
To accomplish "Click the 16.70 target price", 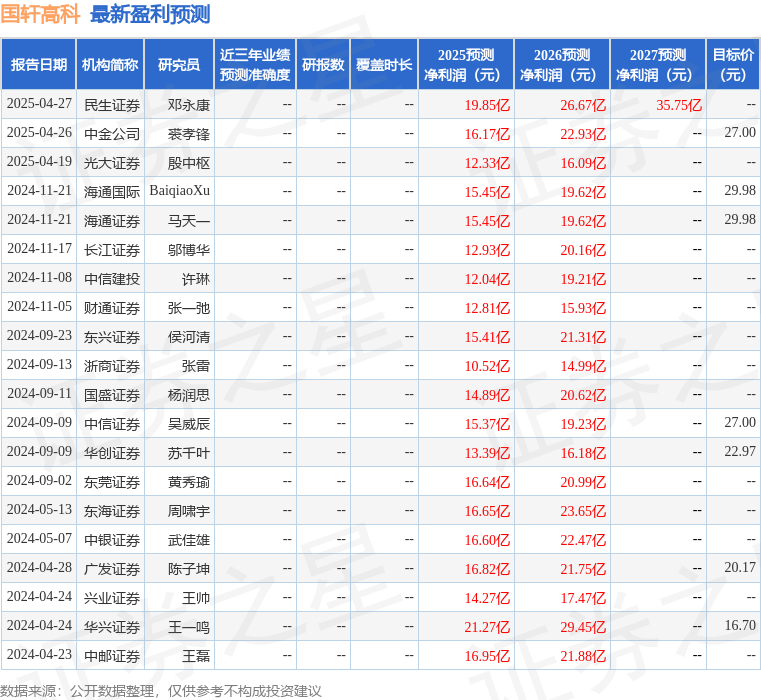I will coord(740,625).
